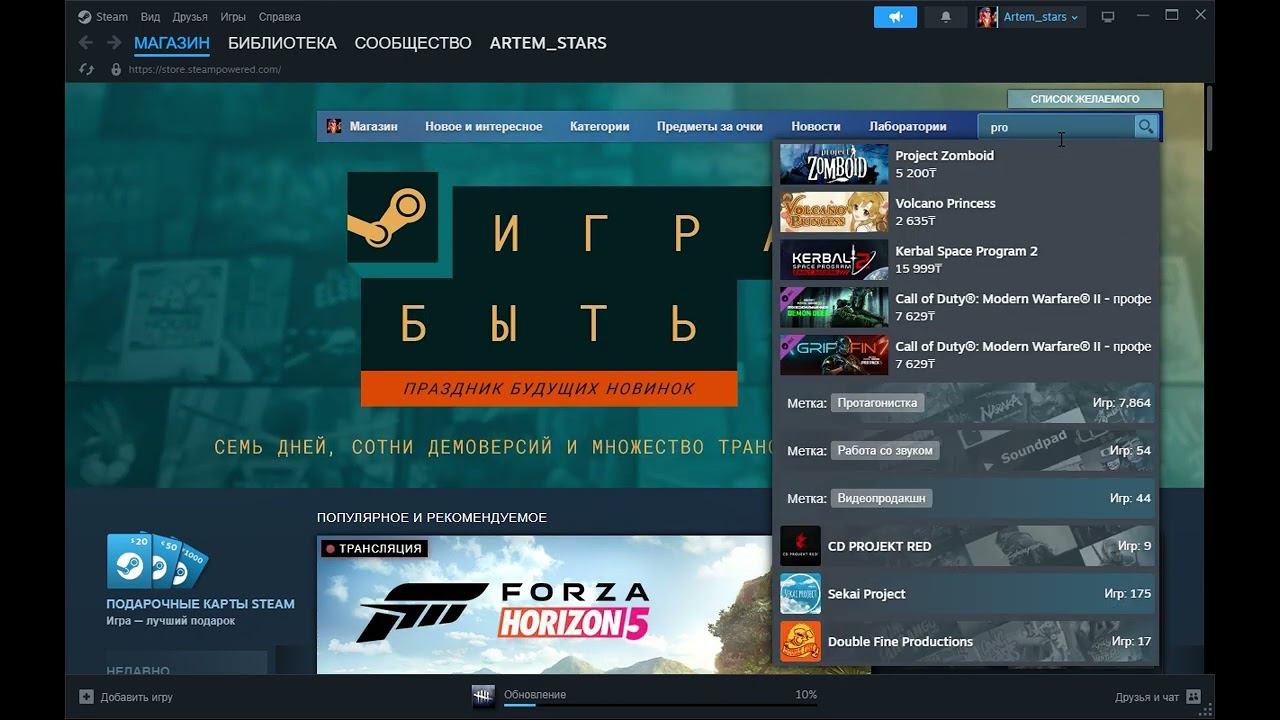
Task: Click the store avatar icon beside Магазин
Action: pyautogui.click(x=334, y=126)
